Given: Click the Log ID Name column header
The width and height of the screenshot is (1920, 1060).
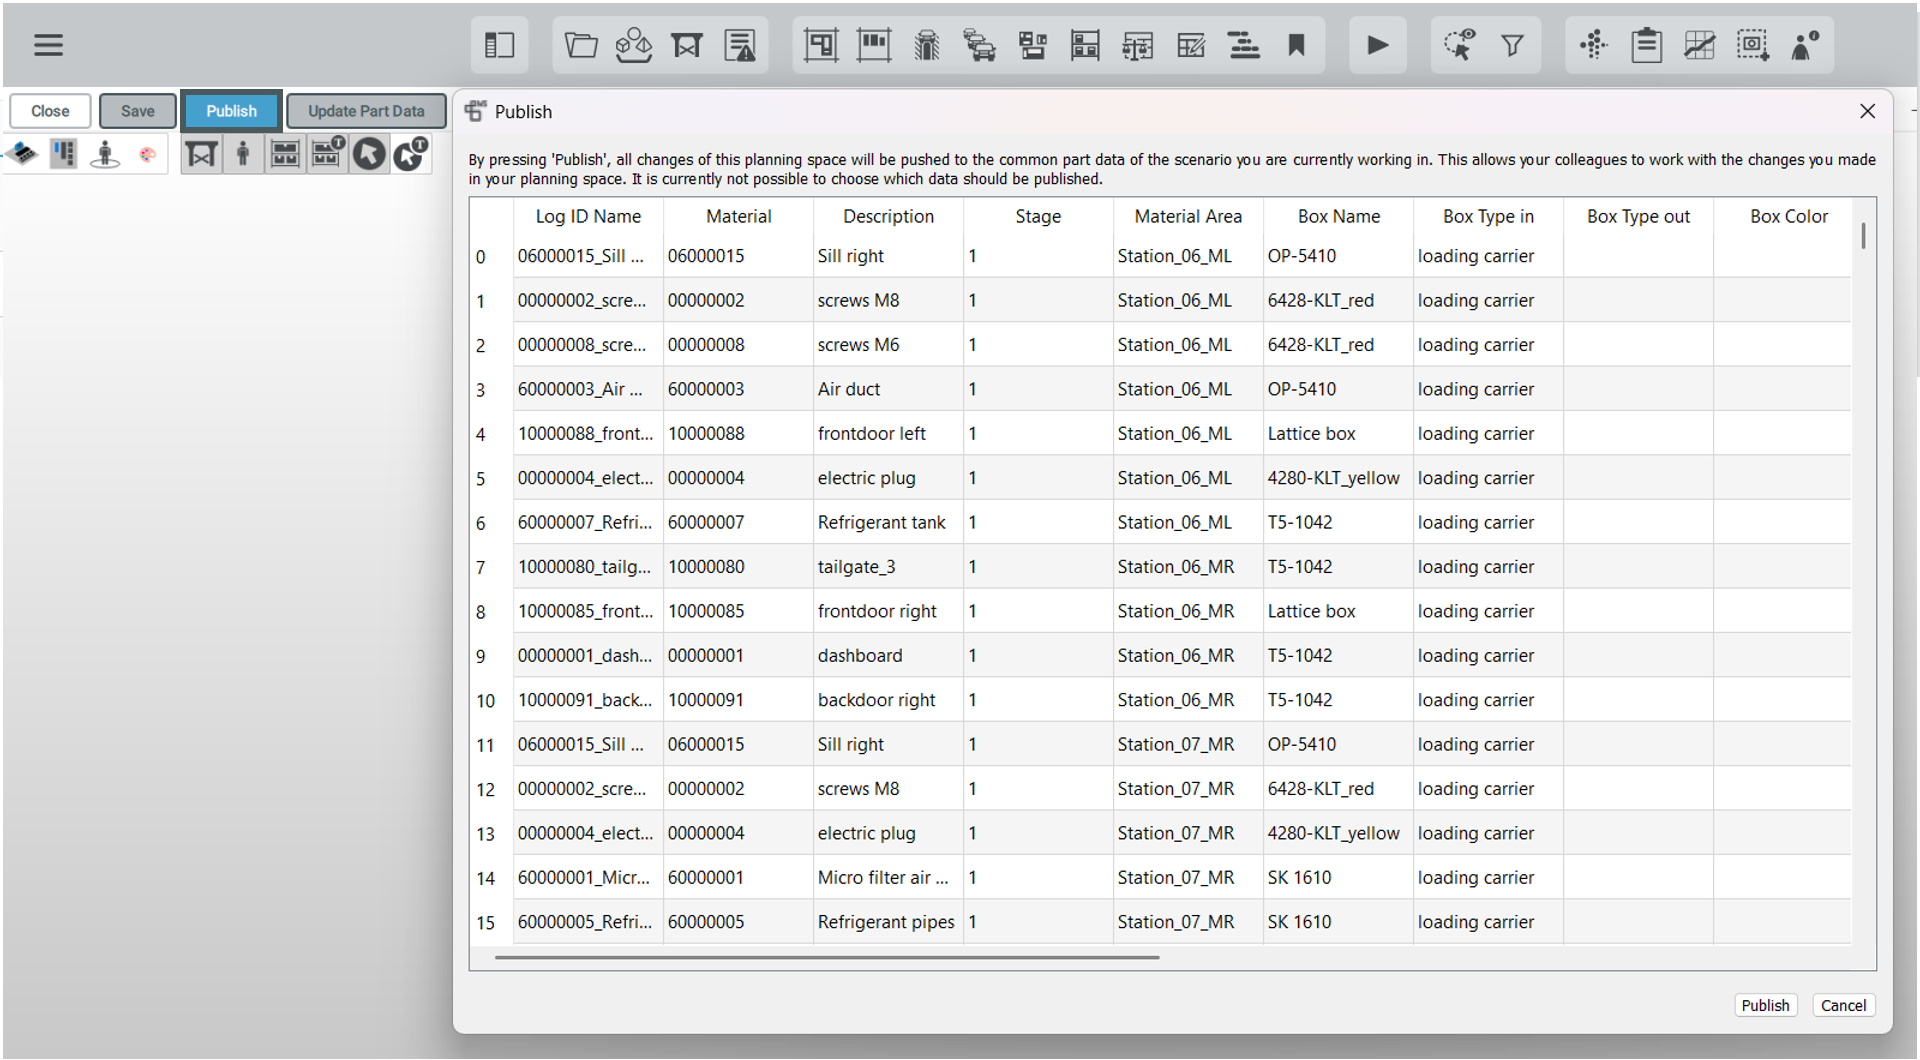Looking at the screenshot, I should [x=588, y=216].
